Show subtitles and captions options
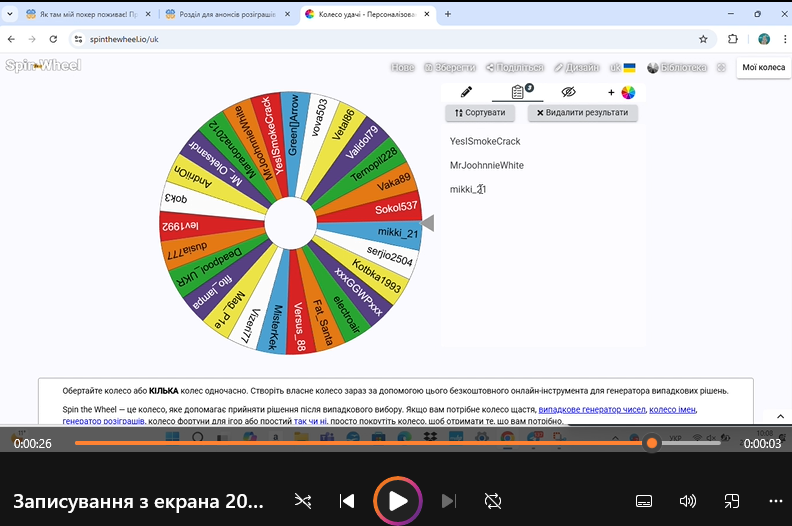The image size is (792, 526). (644, 500)
